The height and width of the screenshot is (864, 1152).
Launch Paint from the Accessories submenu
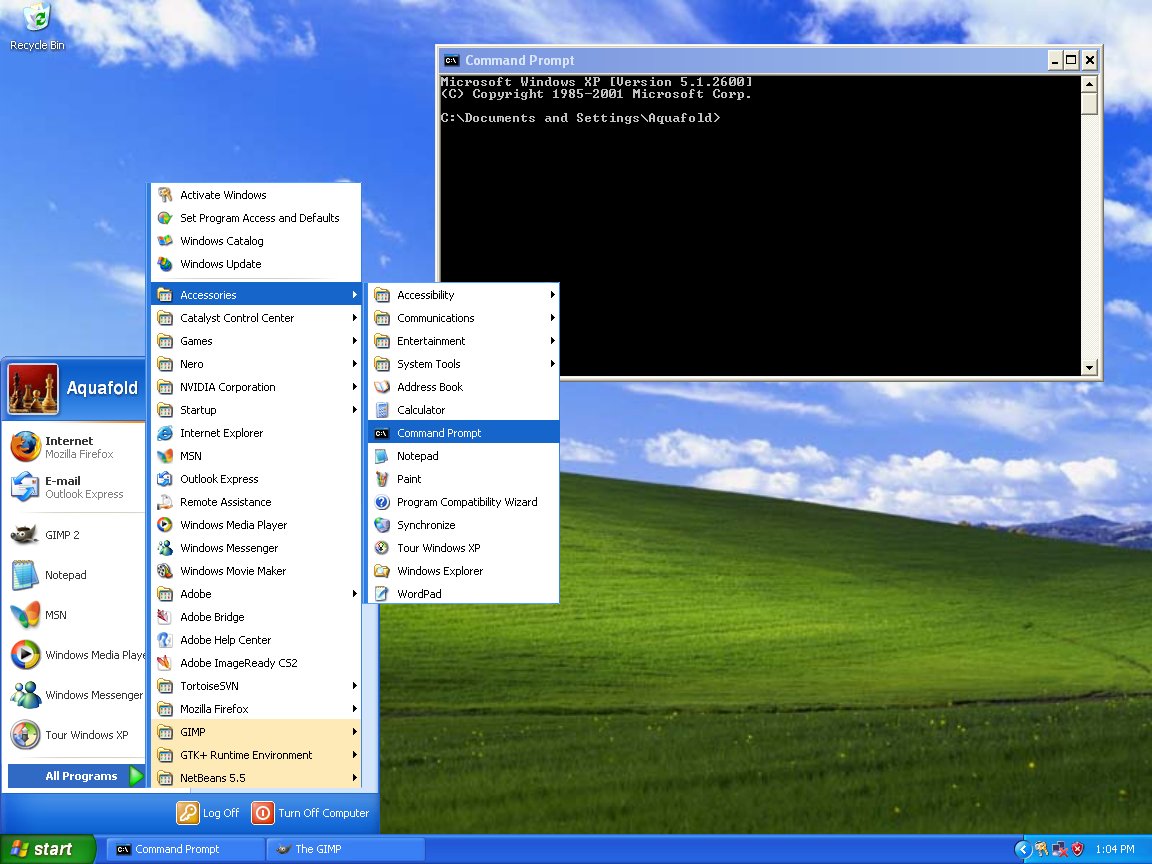409,479
